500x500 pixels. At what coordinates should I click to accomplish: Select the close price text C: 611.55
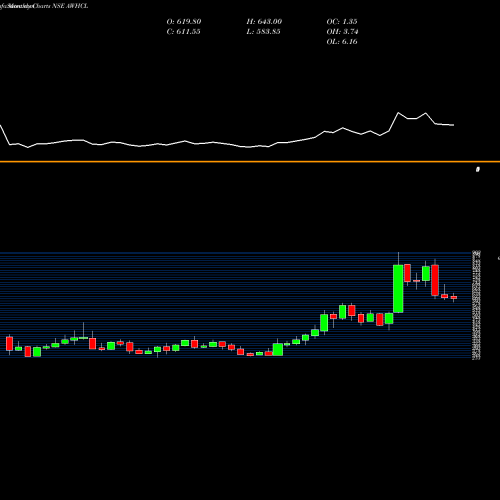[x=183, y=32]
